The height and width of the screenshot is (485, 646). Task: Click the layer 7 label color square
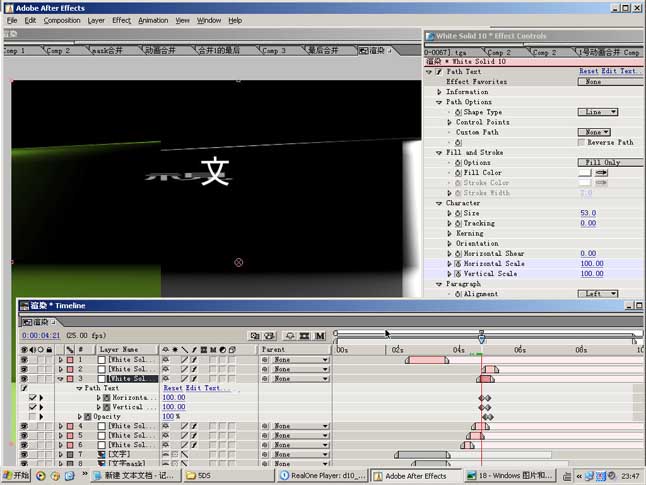coord(70,455)
